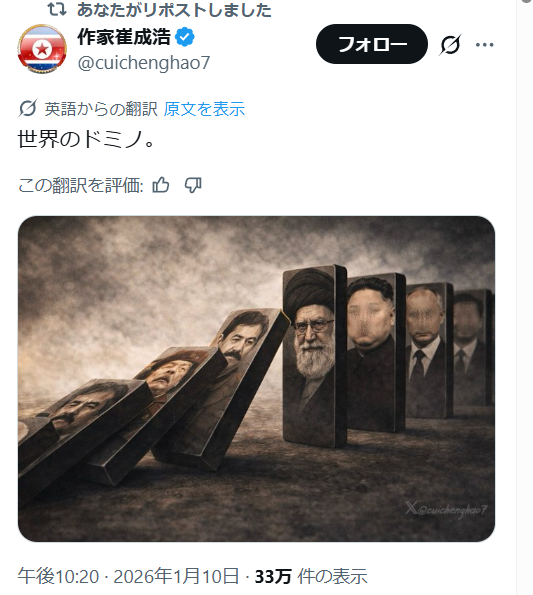This screenshot has height=595, width=533.
Task: Rate translation with thumbs down
Action: coord(193,186)
